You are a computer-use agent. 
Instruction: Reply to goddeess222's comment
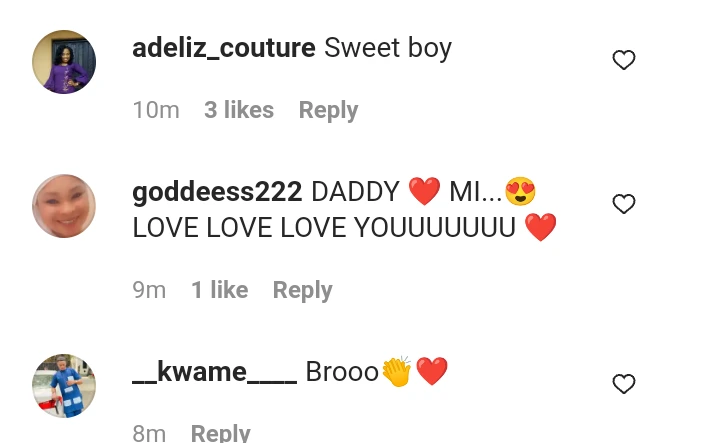click(303, 291)
